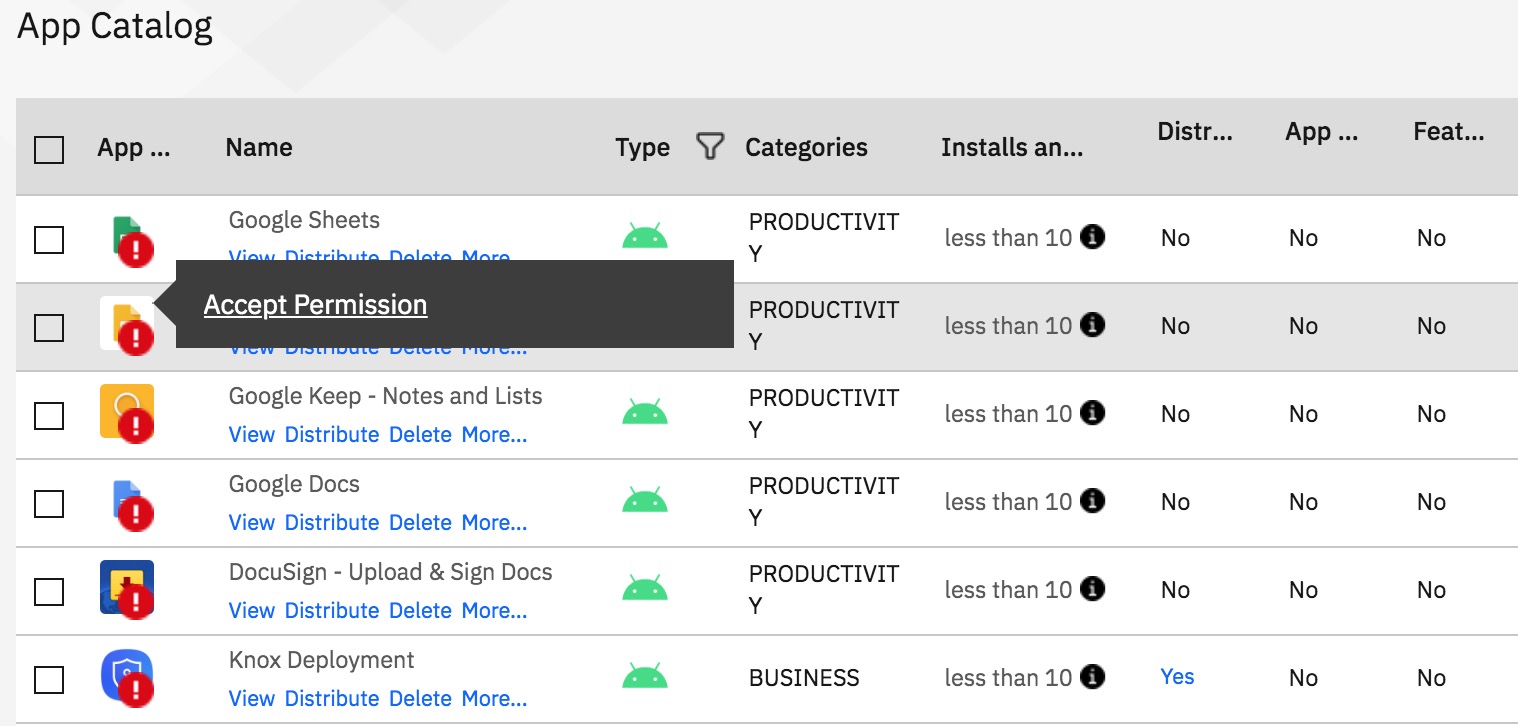
Task: Click View link for Google Docs
Action: pyautogui.click(x=252, y=523)
